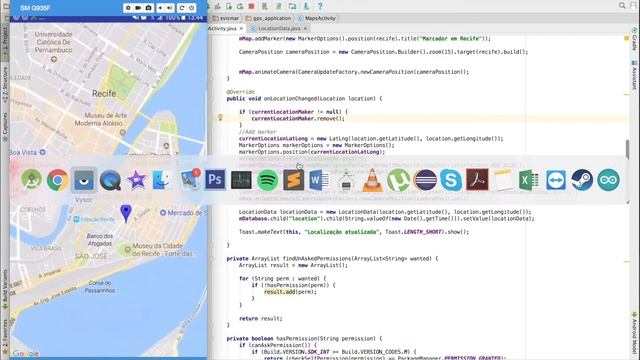Open the Android Model side panel
The image size is (640, 360).
point(635,333)
